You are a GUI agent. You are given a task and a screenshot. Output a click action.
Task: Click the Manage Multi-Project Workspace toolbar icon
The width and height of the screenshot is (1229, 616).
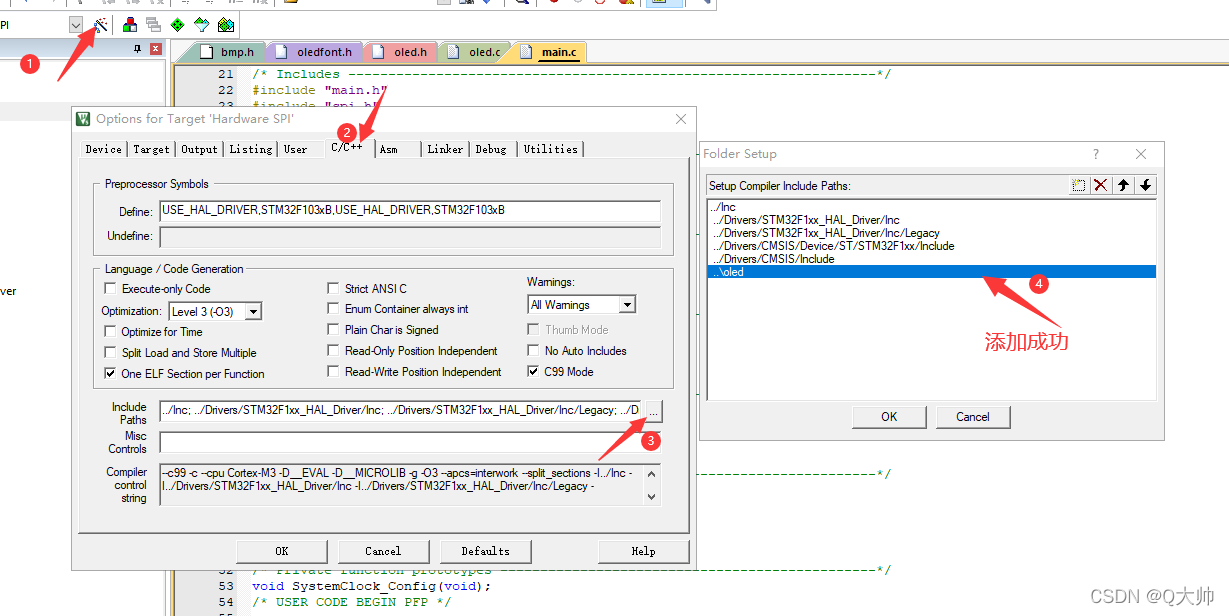pos(153,24)
